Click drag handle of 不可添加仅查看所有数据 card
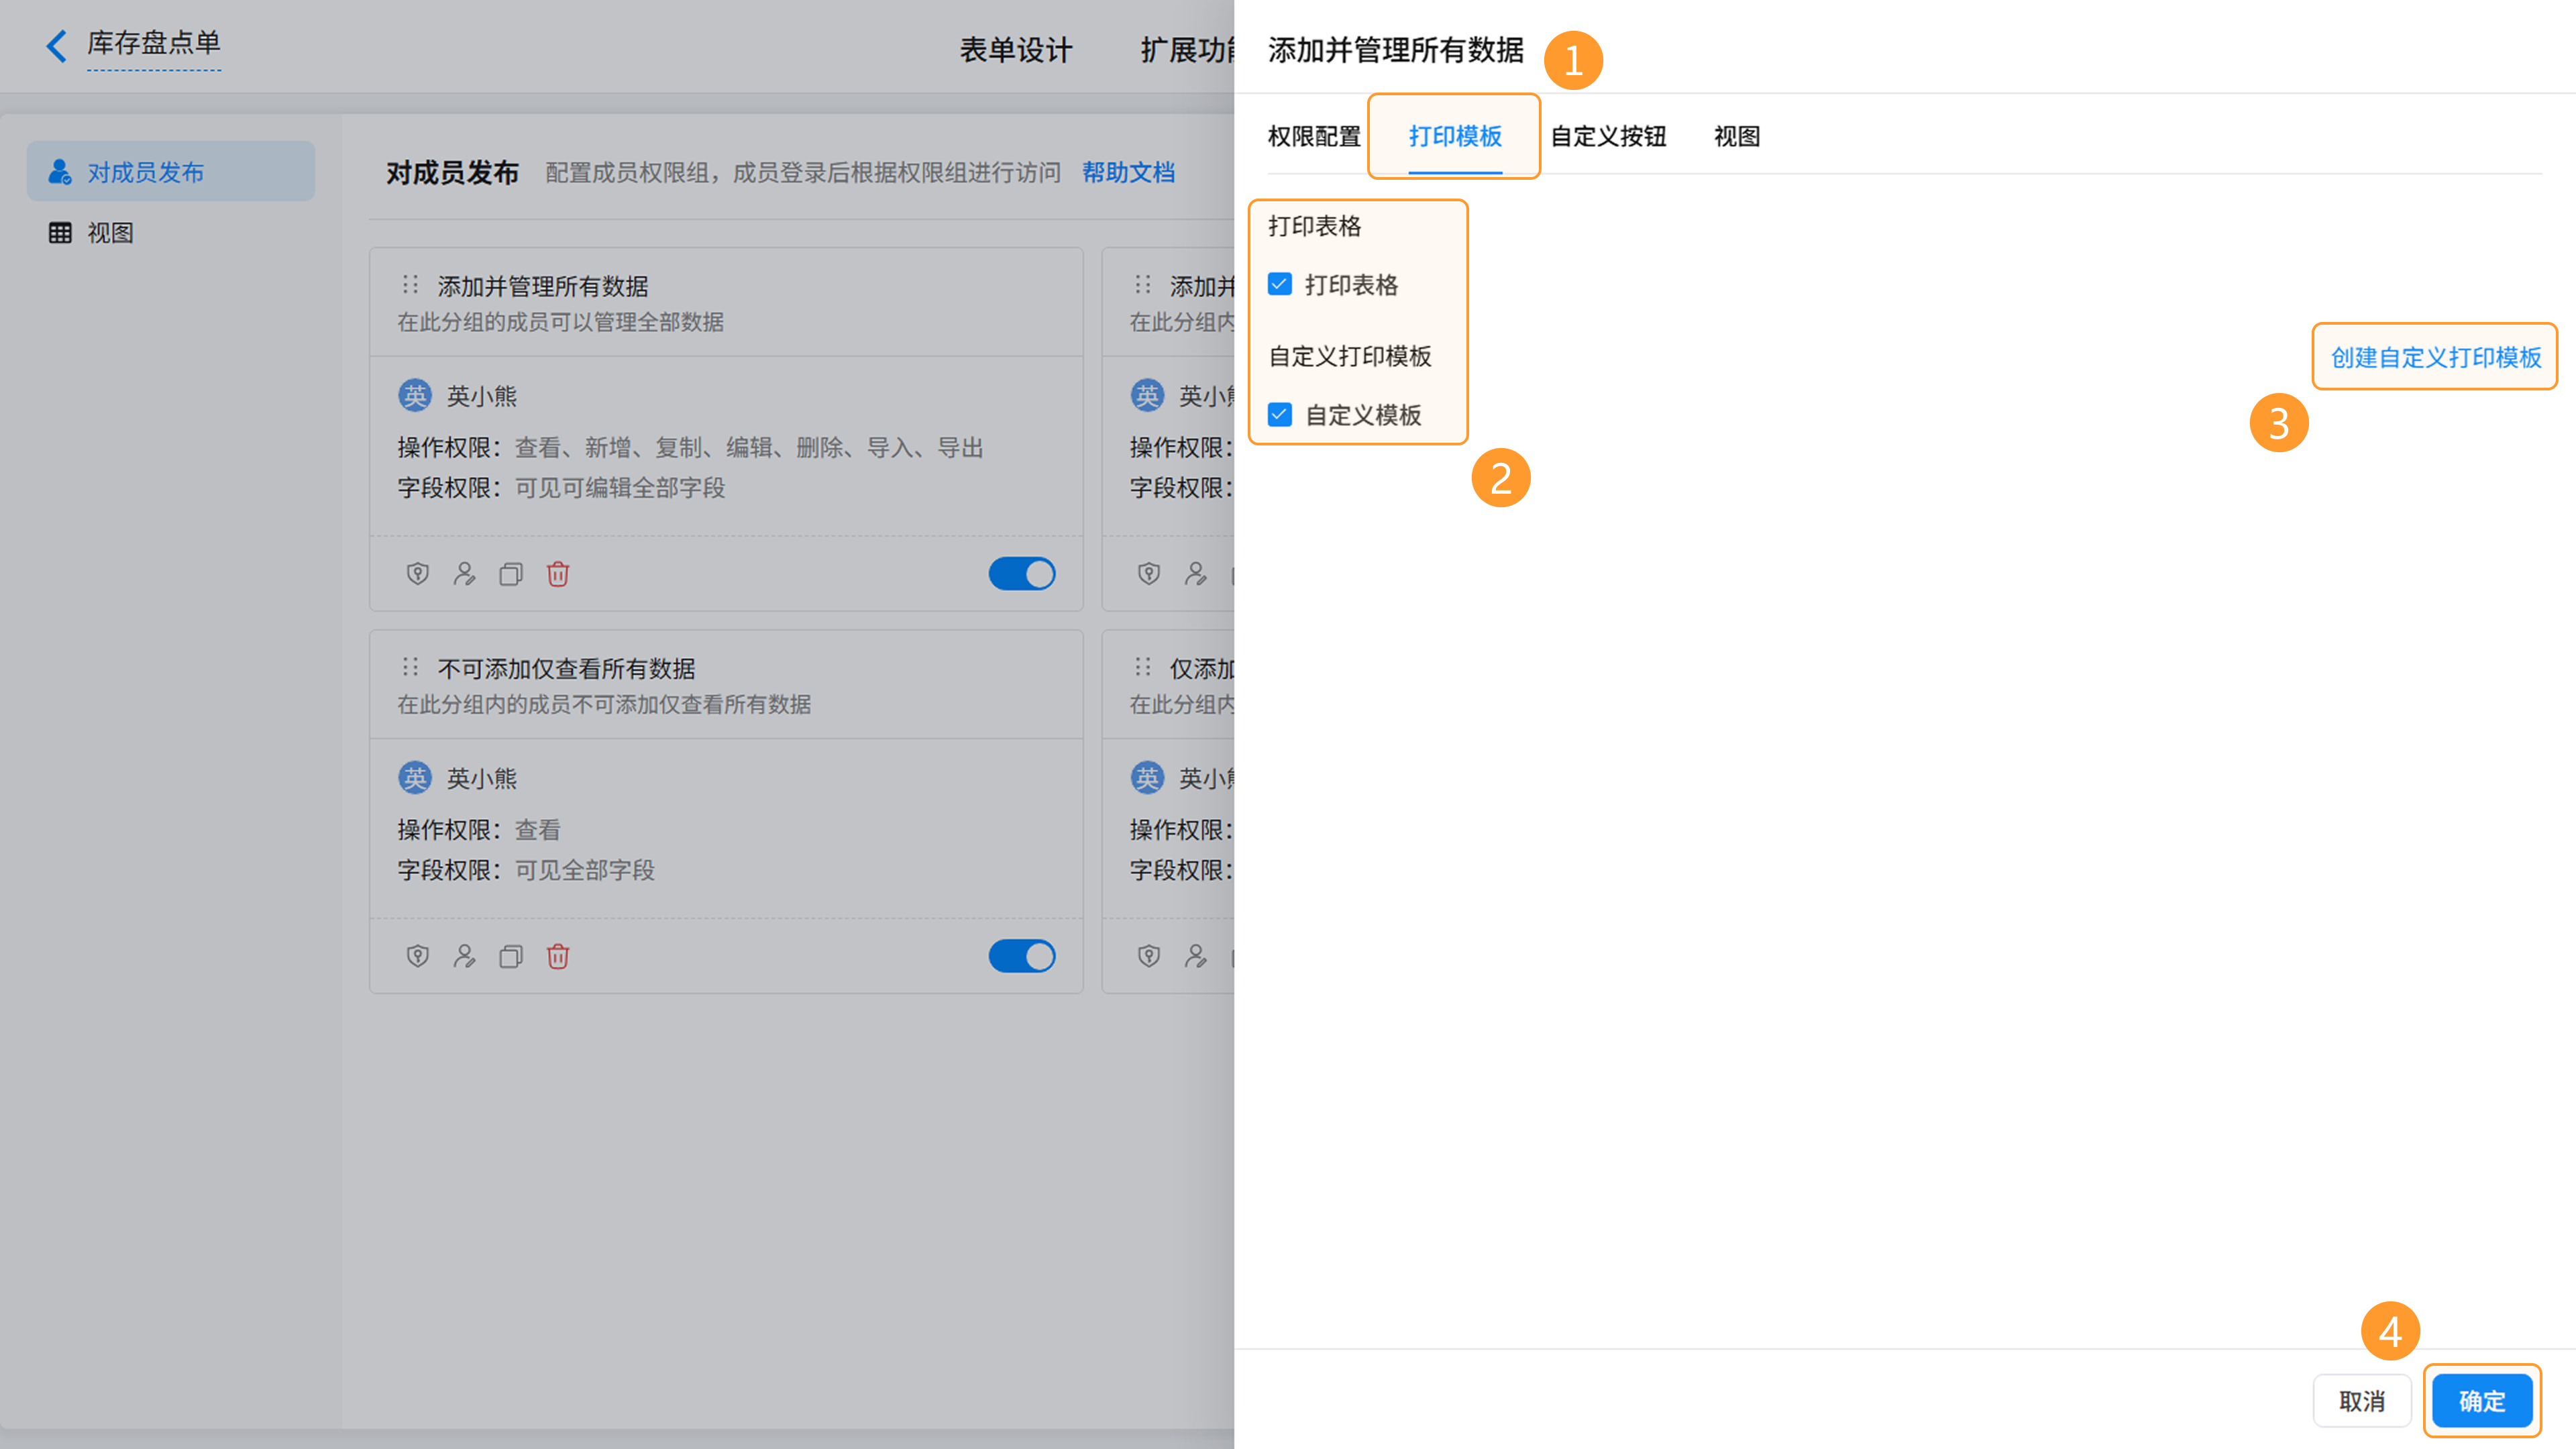 (x=410, y=667)
